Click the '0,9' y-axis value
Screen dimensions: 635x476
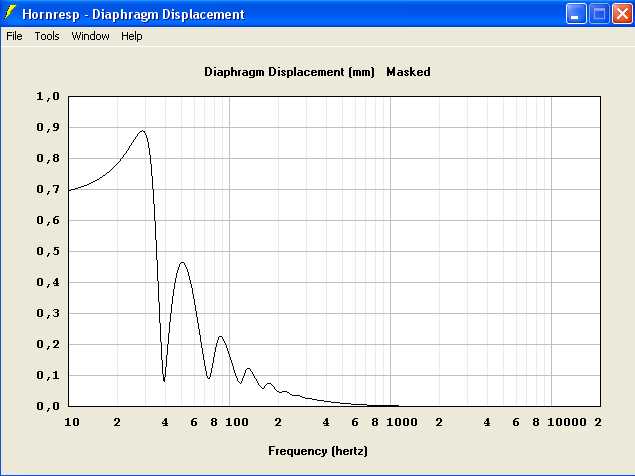click(48, 127)
